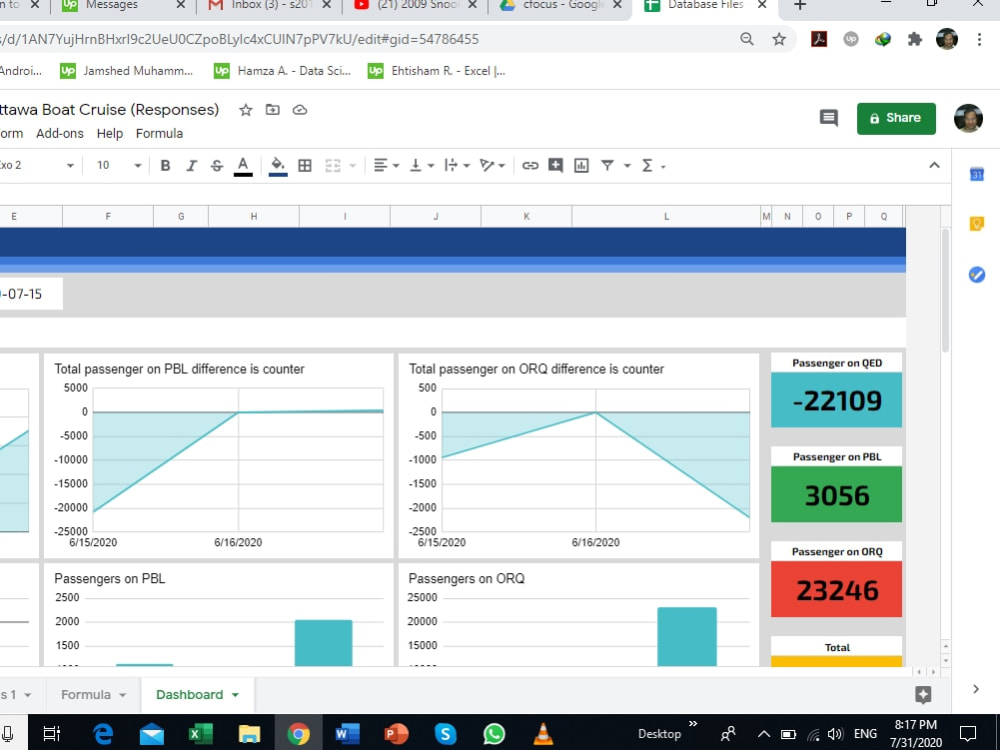Image resolution: width=1000 pixels, height=750 pixels.
Task: Select the Dashboard sheet tab
Action: (189, 695)
